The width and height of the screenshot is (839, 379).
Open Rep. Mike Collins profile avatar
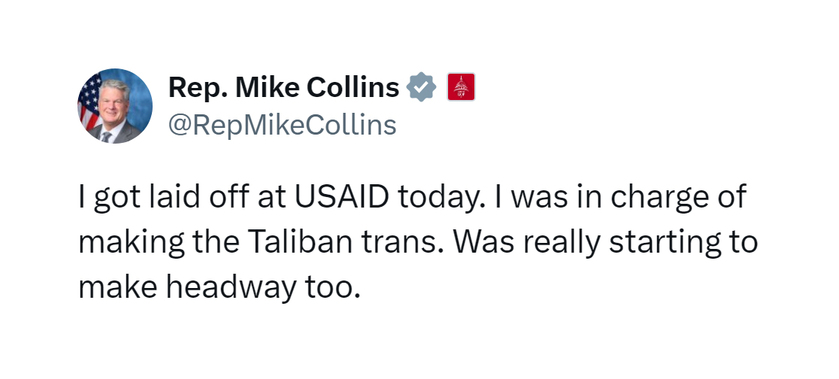point(115,106)
